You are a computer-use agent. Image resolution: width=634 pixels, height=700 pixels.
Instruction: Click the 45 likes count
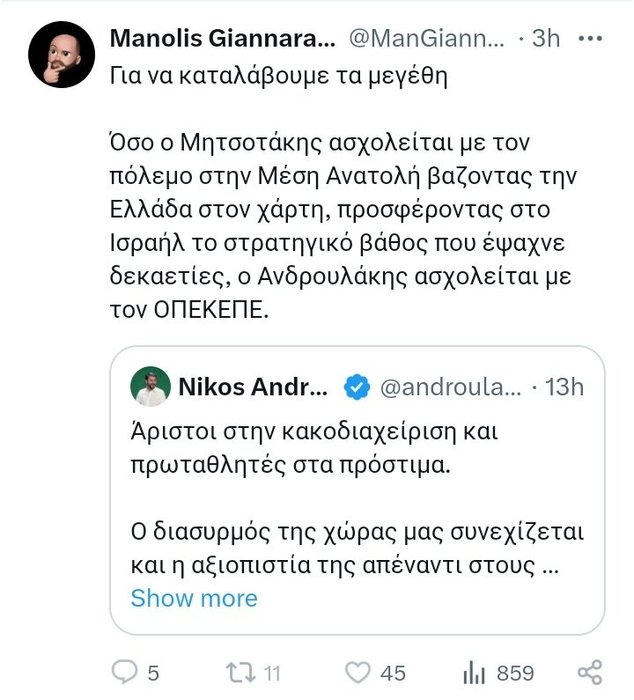click(x=393, y=672)
